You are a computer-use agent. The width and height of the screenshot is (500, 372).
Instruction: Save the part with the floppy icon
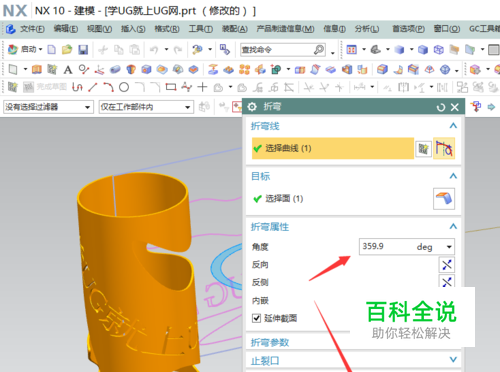(83, 50)
